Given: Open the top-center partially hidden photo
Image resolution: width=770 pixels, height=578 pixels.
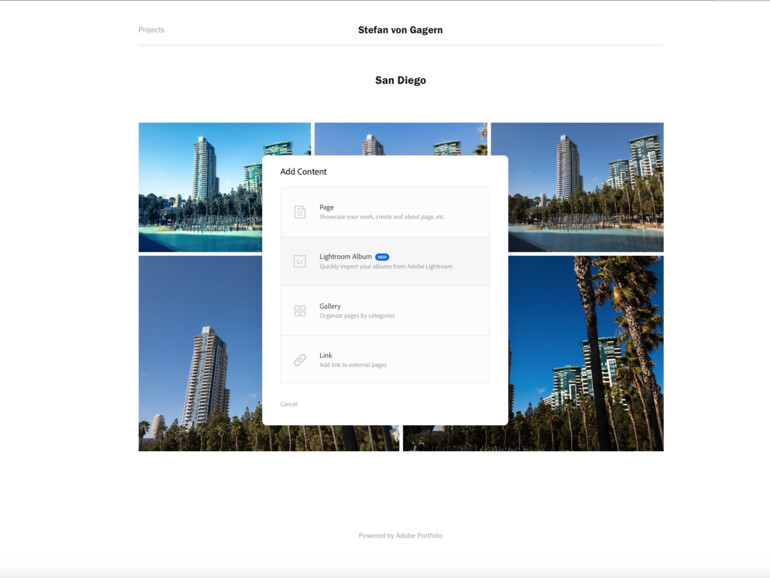Looking at the screenshot, I should (x=401, y=139).
